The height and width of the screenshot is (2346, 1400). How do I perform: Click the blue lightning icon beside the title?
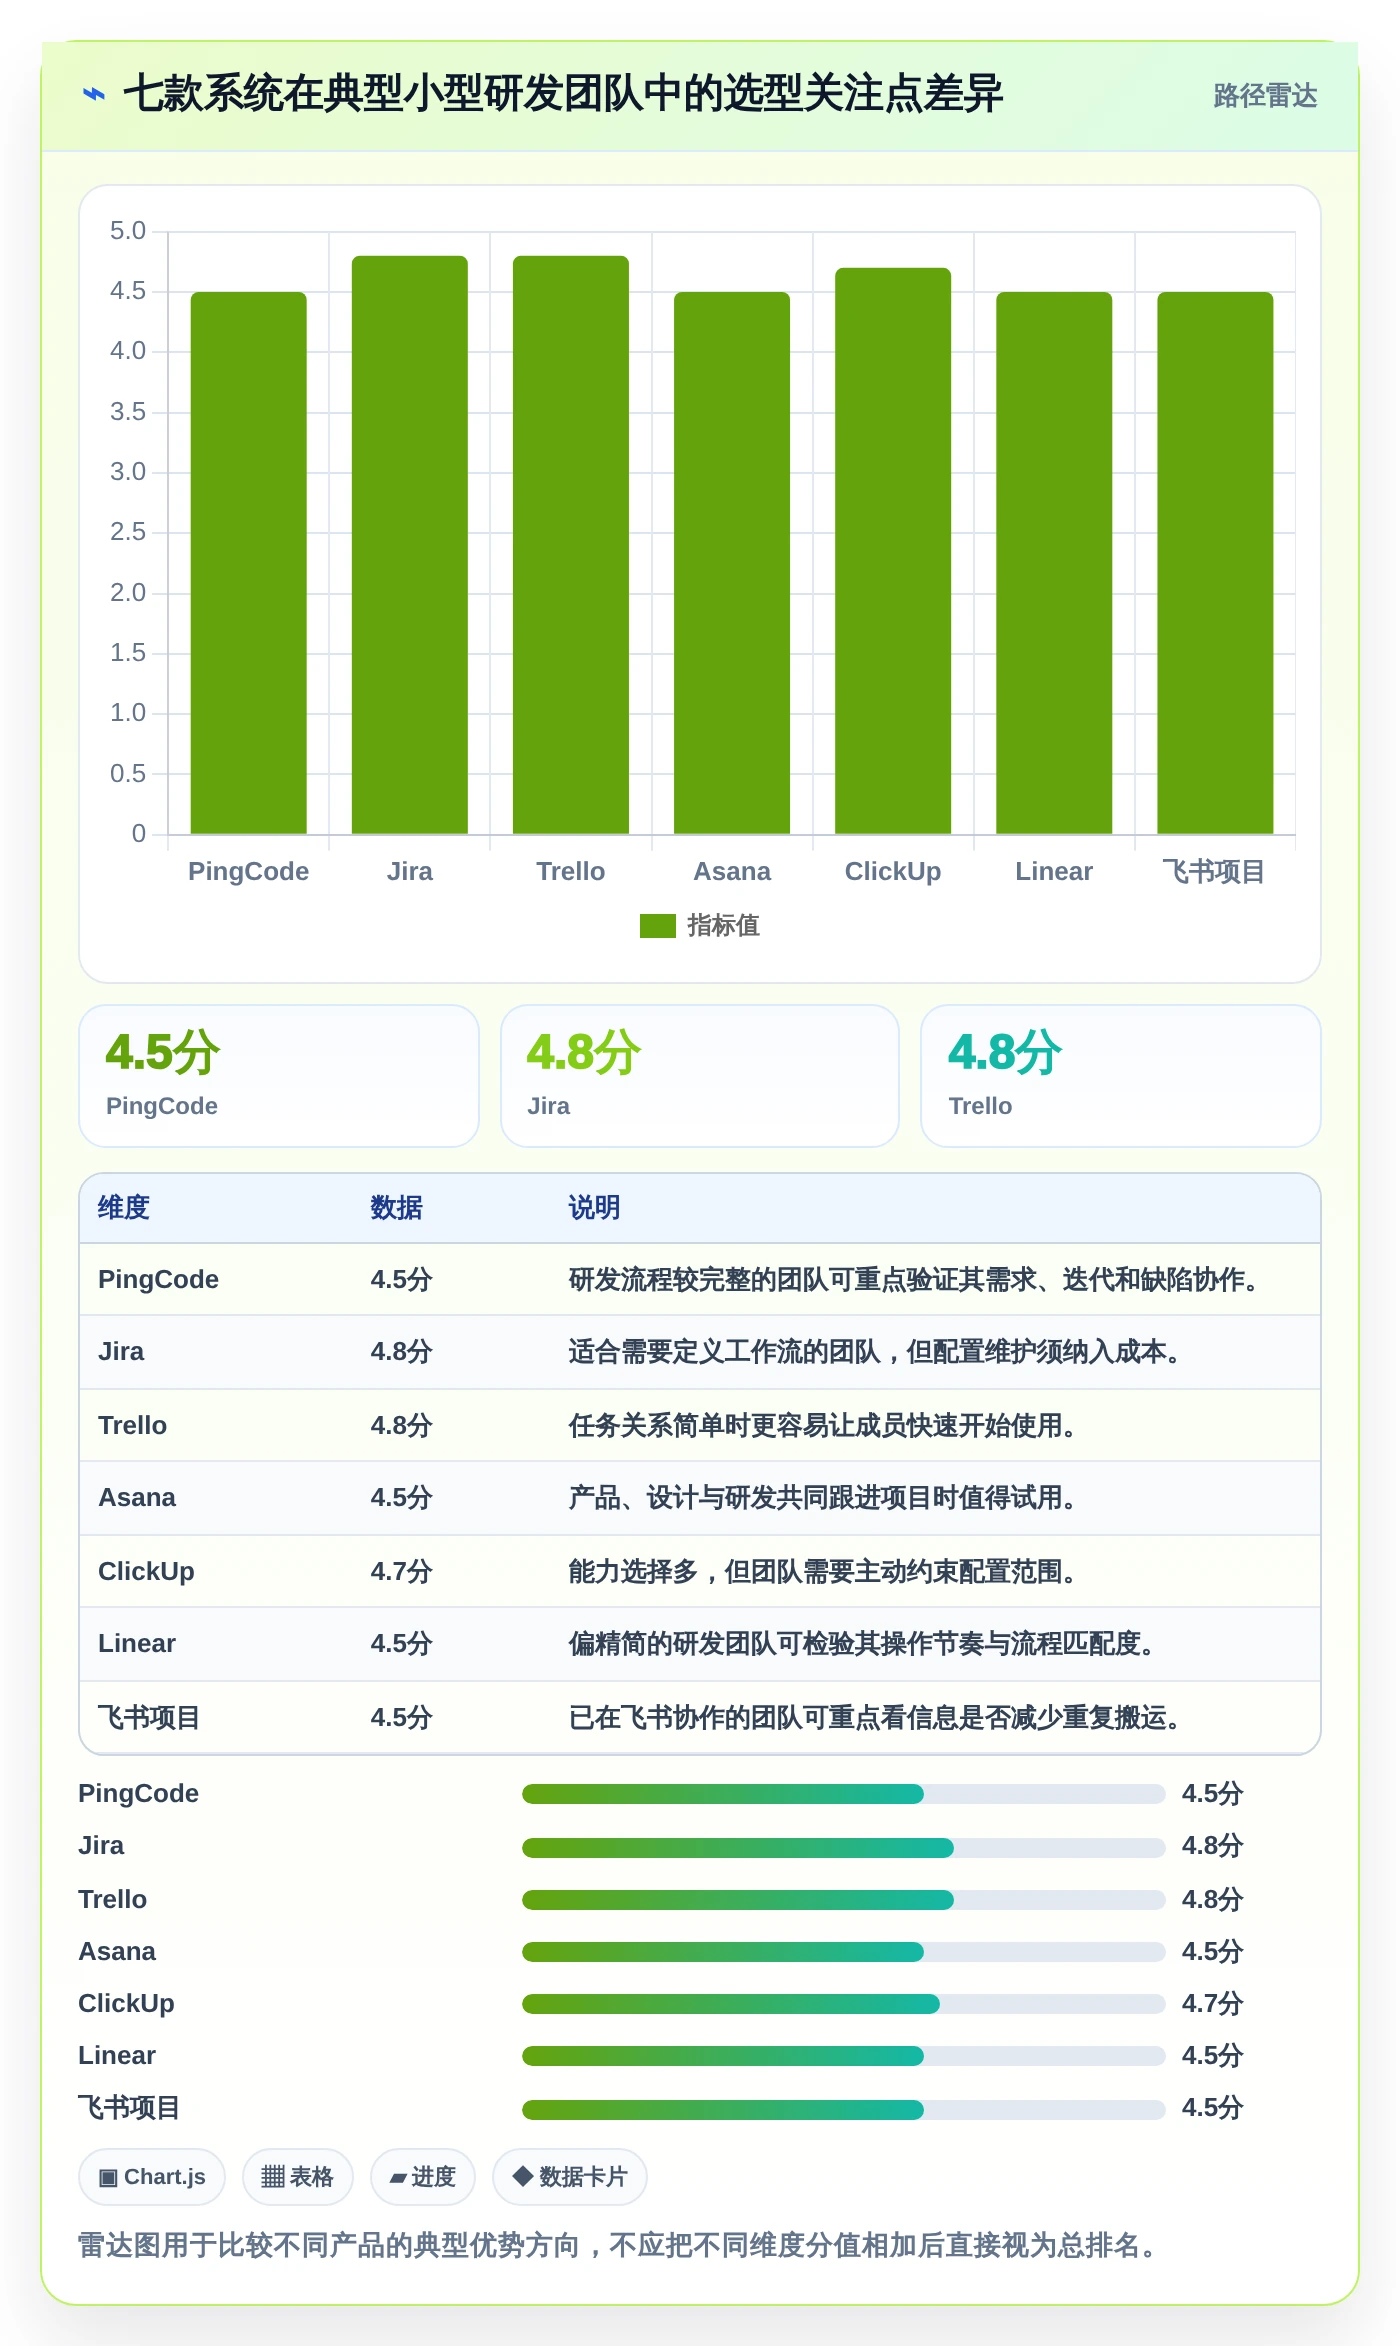tap(94, 95)
